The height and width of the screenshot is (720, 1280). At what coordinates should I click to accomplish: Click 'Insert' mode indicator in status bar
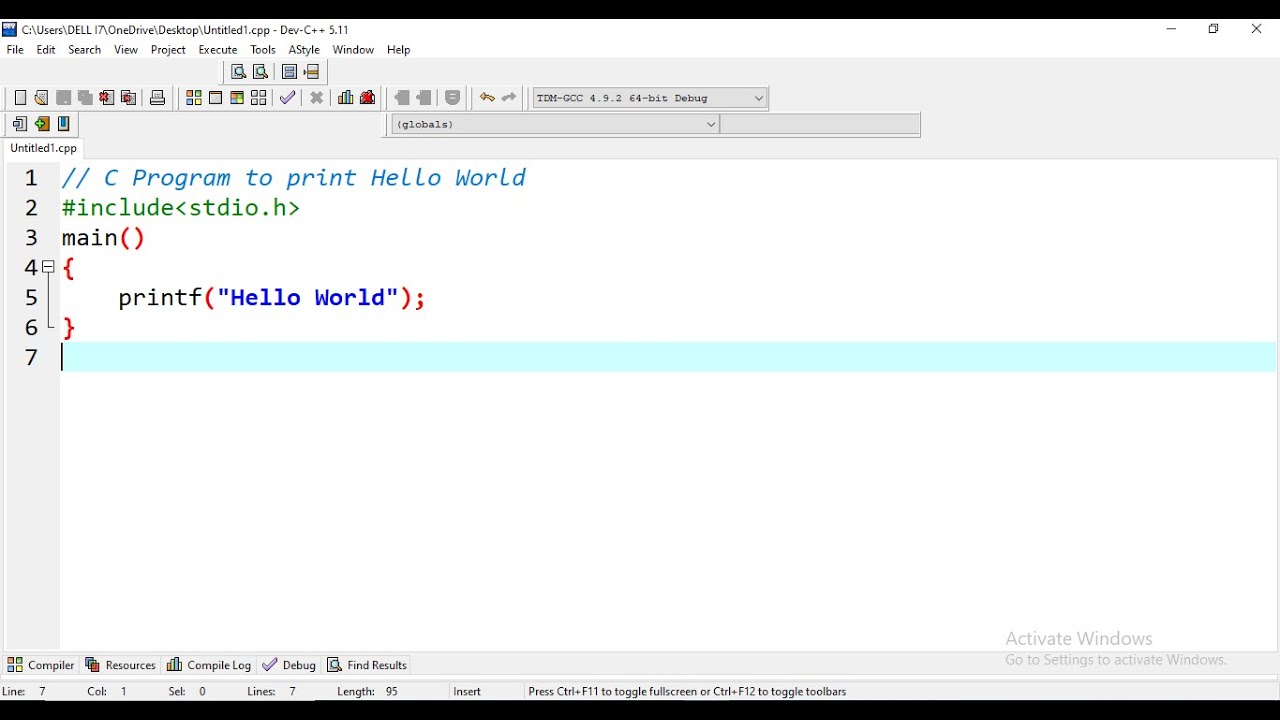point(467,692)
